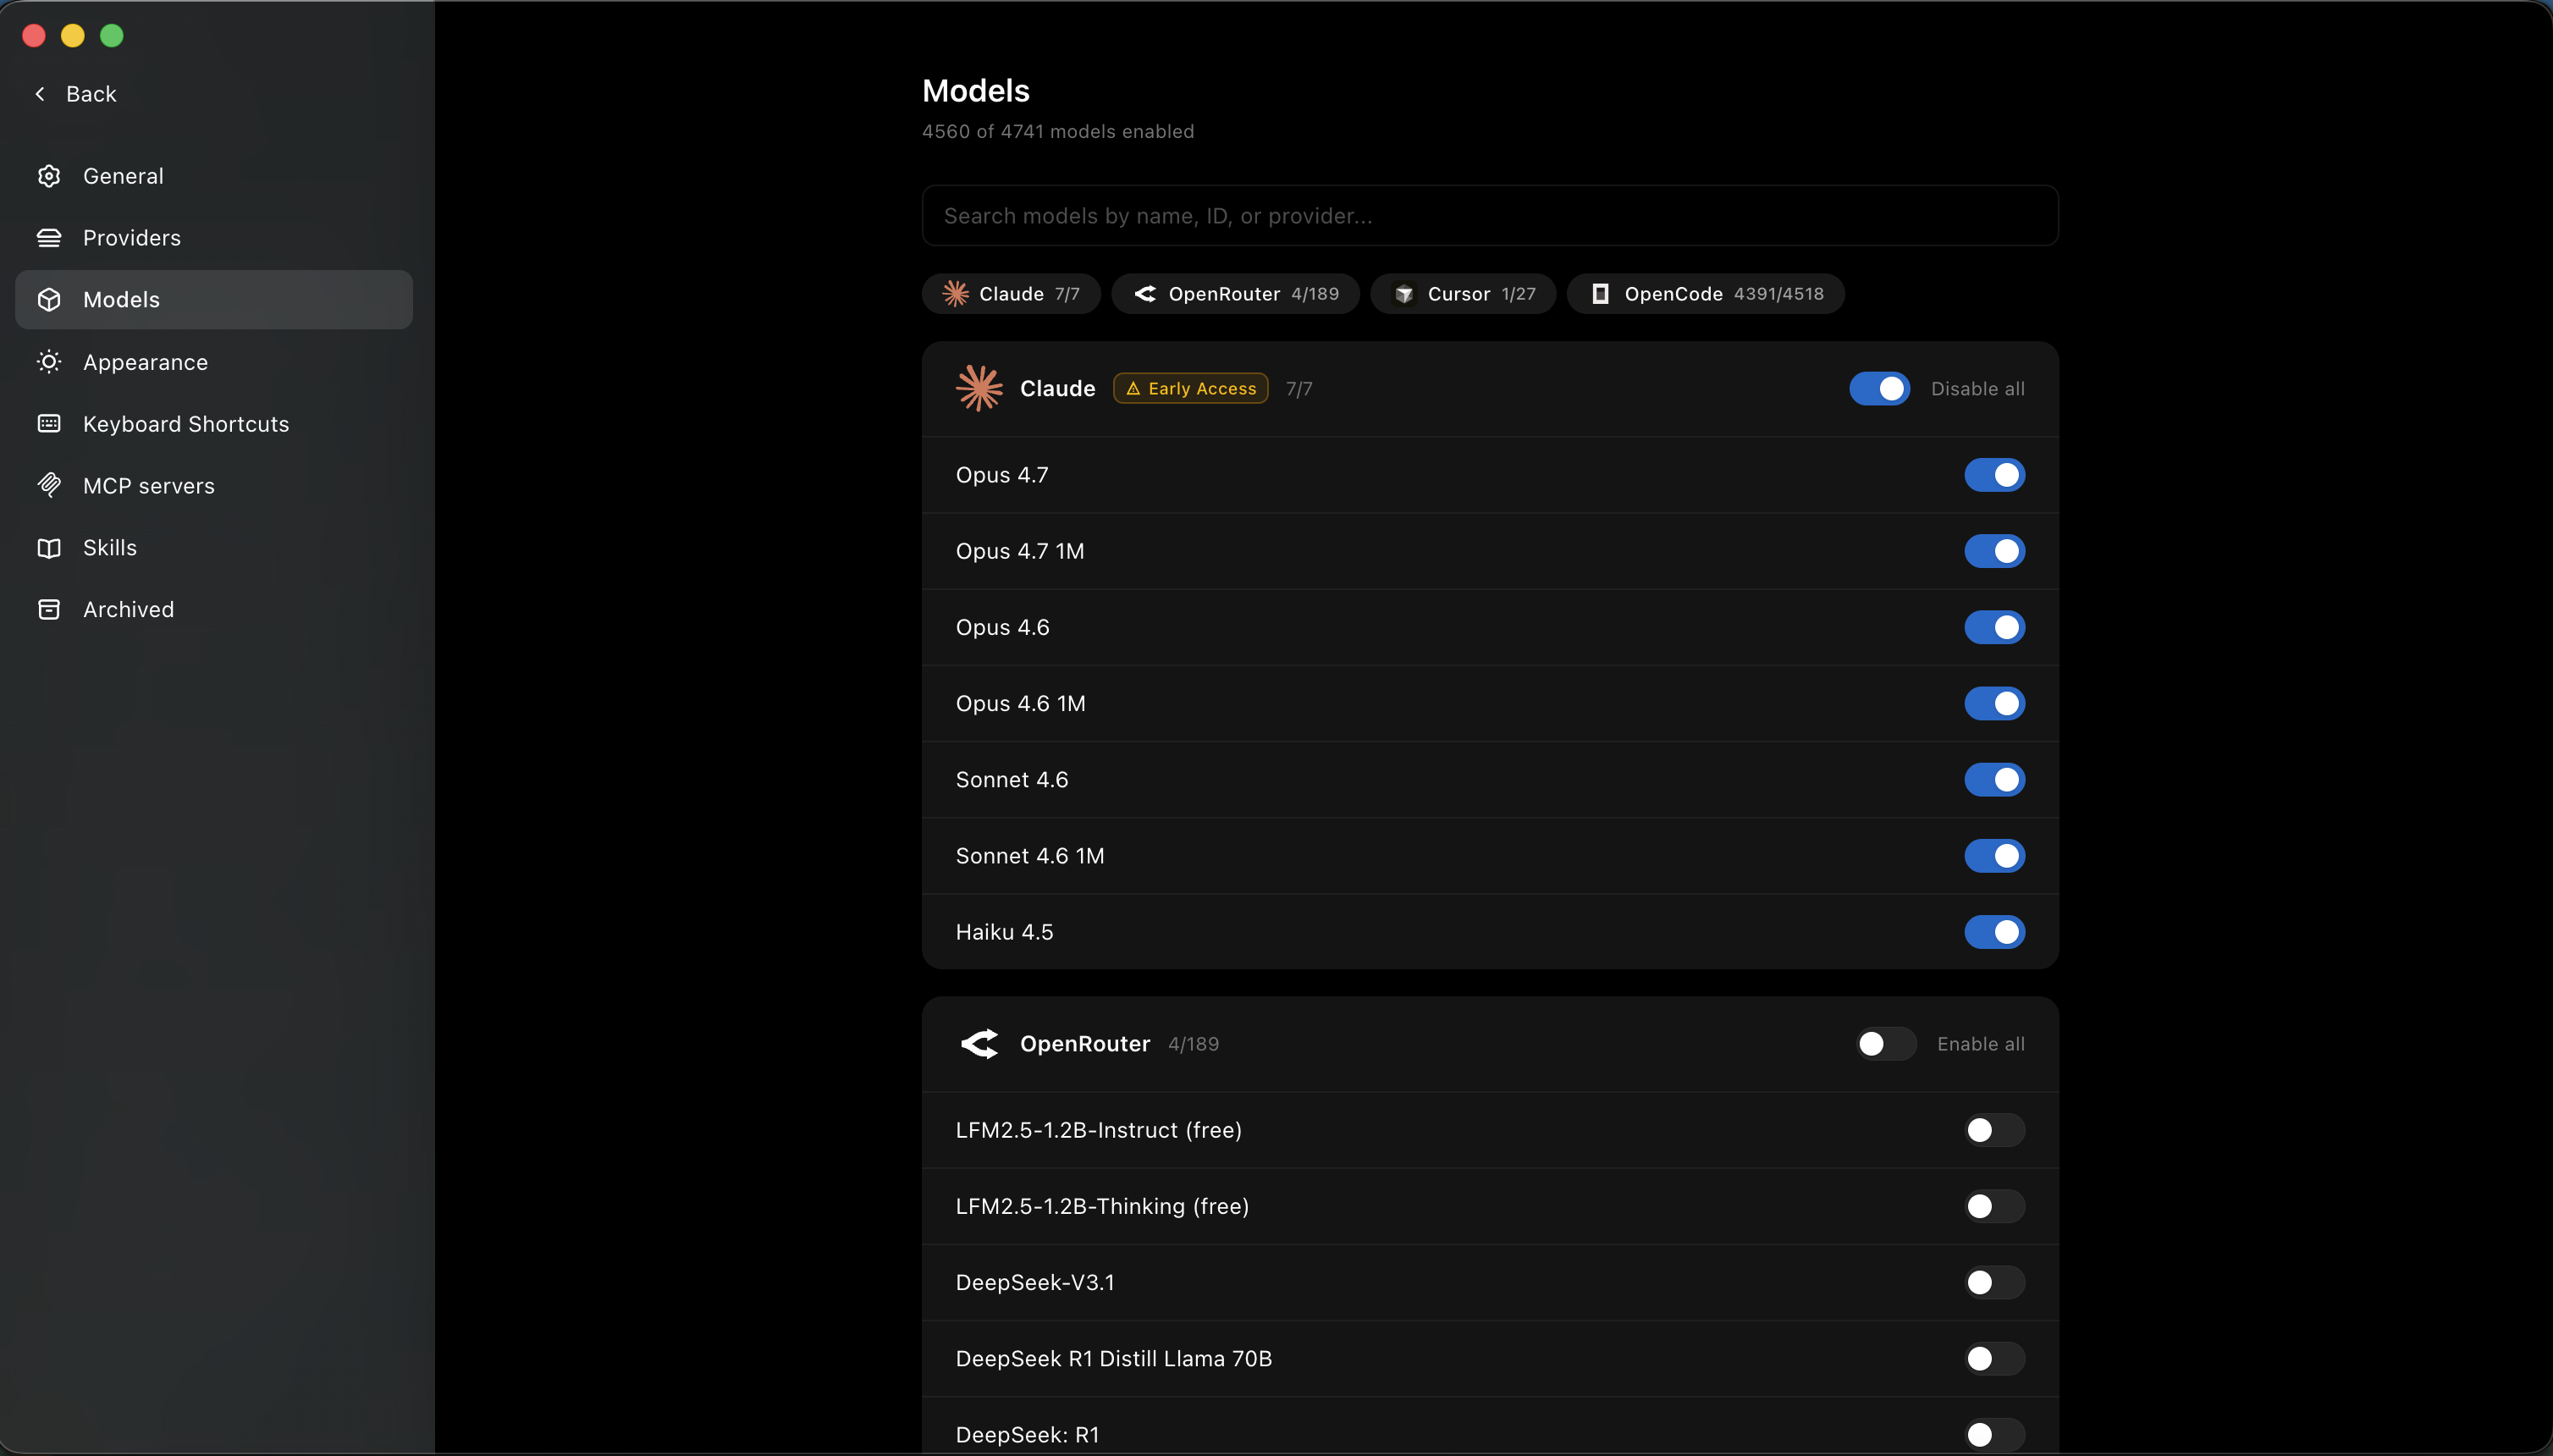Image resolution: width=2553 pixels, height=1456 pixels.
Task: Open the Providers settings section
Action: point(214,238)
